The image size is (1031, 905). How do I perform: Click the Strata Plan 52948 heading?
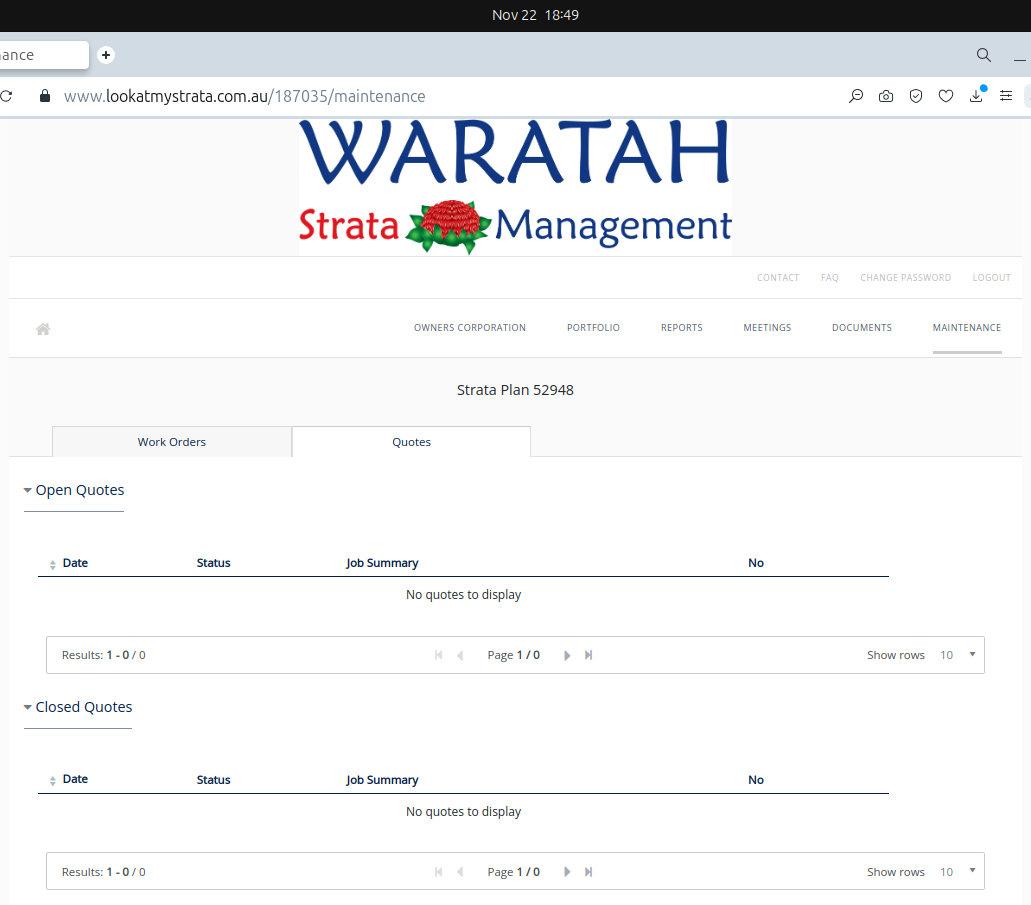pos(515,390)
